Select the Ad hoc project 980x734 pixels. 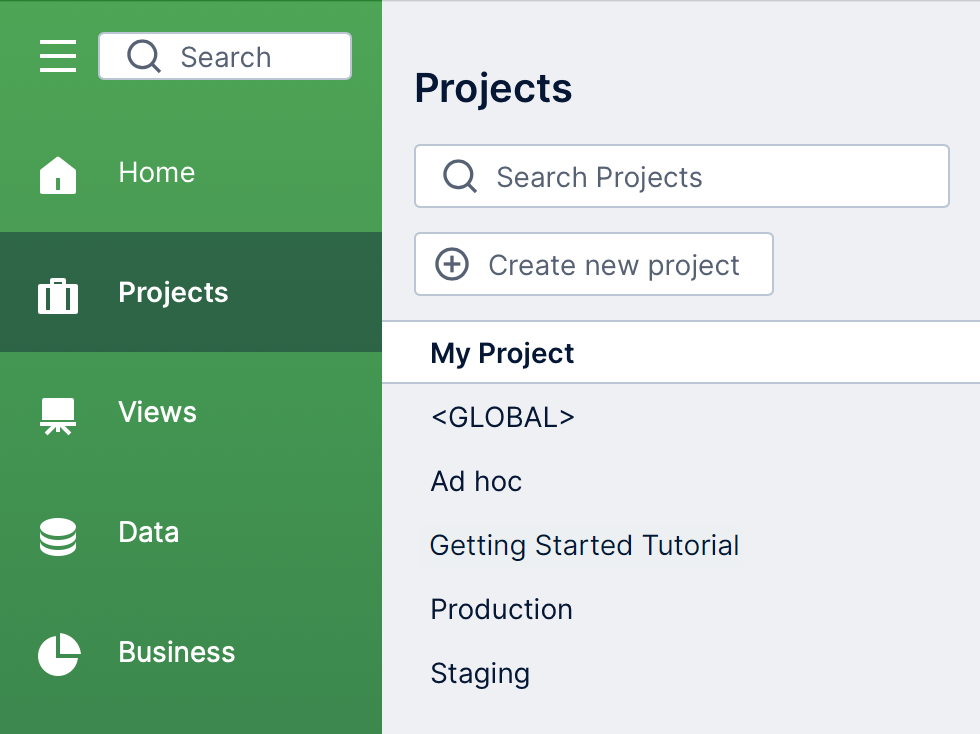[476, 481]
